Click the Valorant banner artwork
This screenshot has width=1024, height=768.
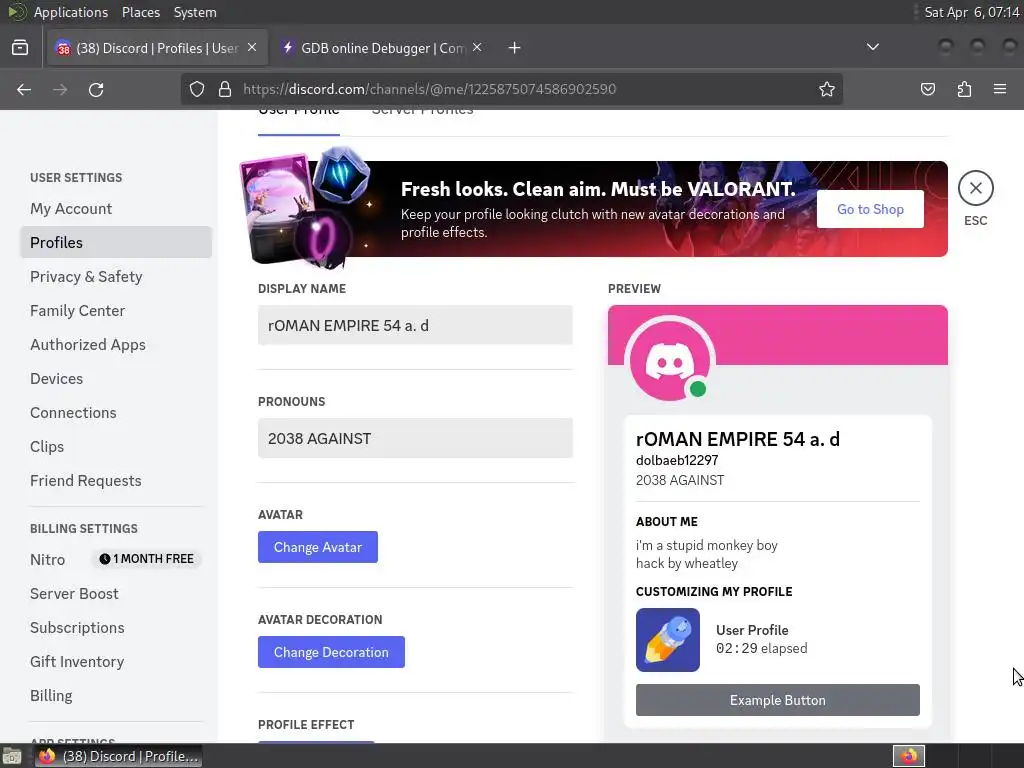pyautogui.click(x=306, y=208)
